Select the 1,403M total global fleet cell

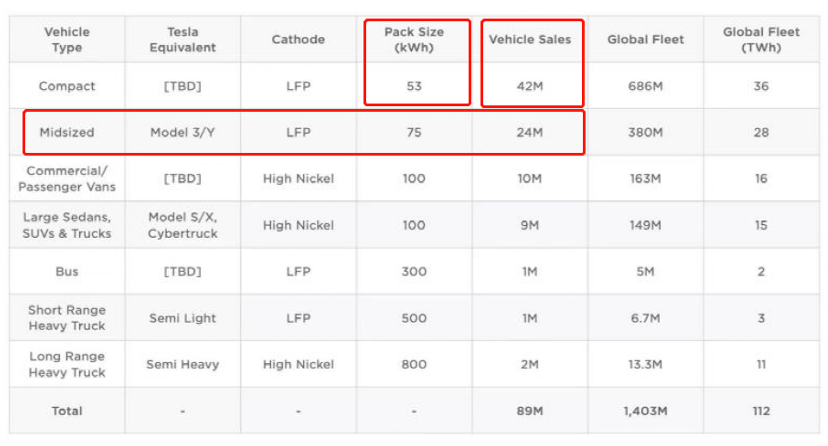tap(645, 411)
